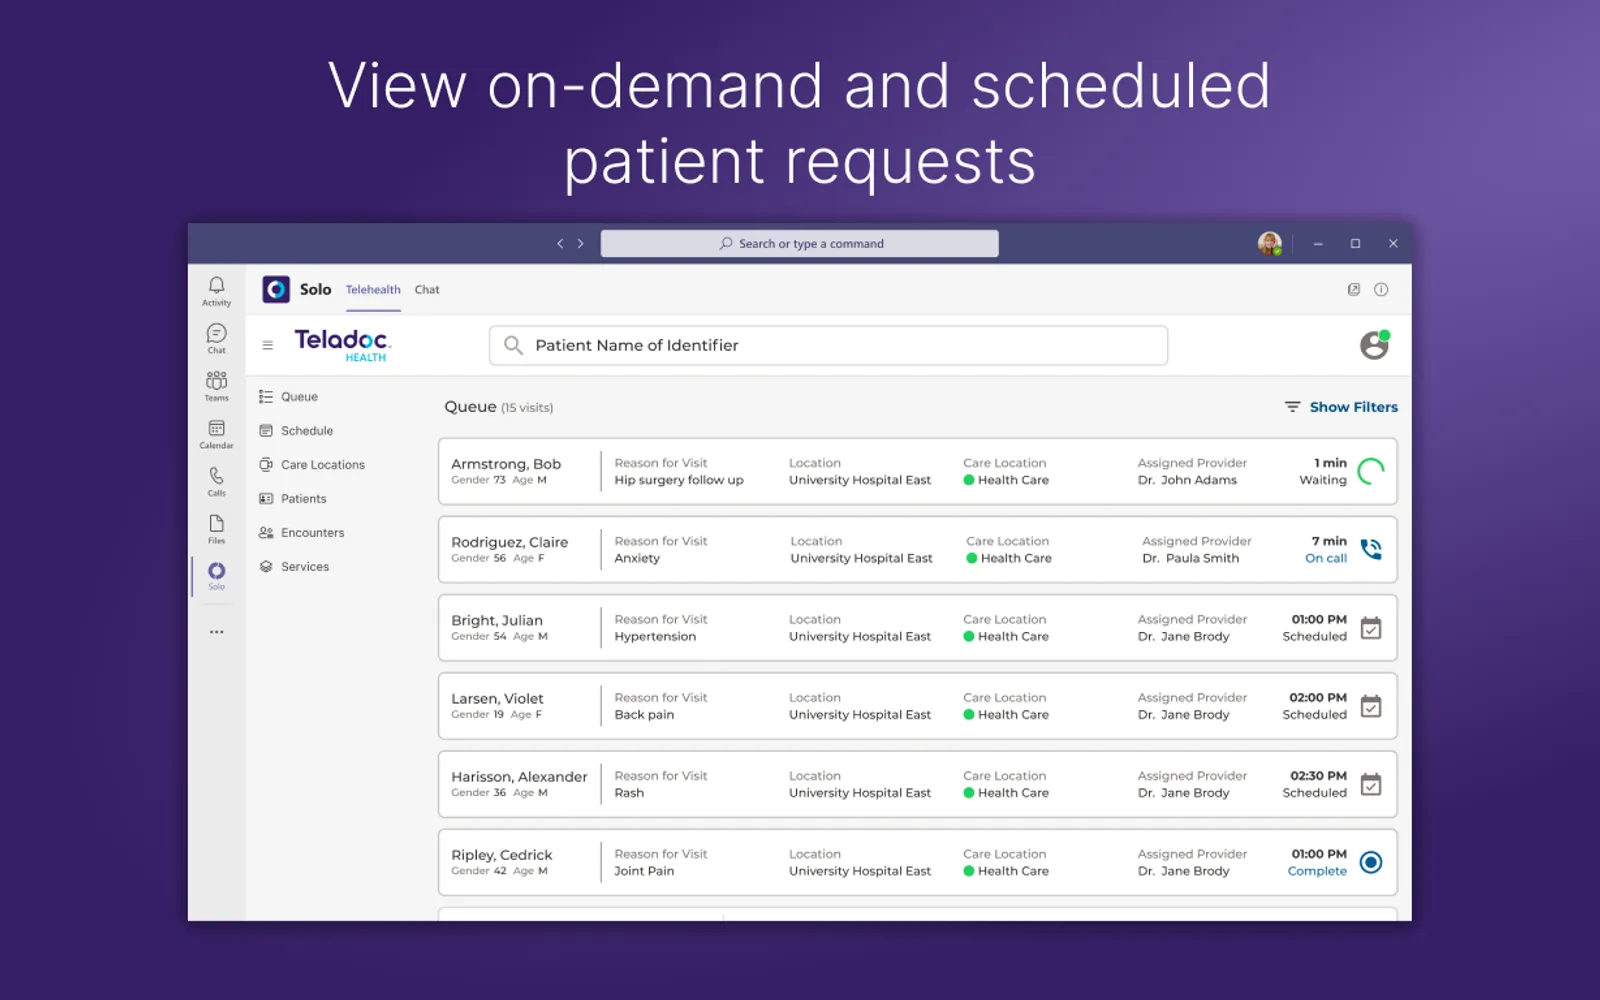Click the complete status icon for Cedrick Ripley
This screenshot has width=1600, height=1000.
1371,862
